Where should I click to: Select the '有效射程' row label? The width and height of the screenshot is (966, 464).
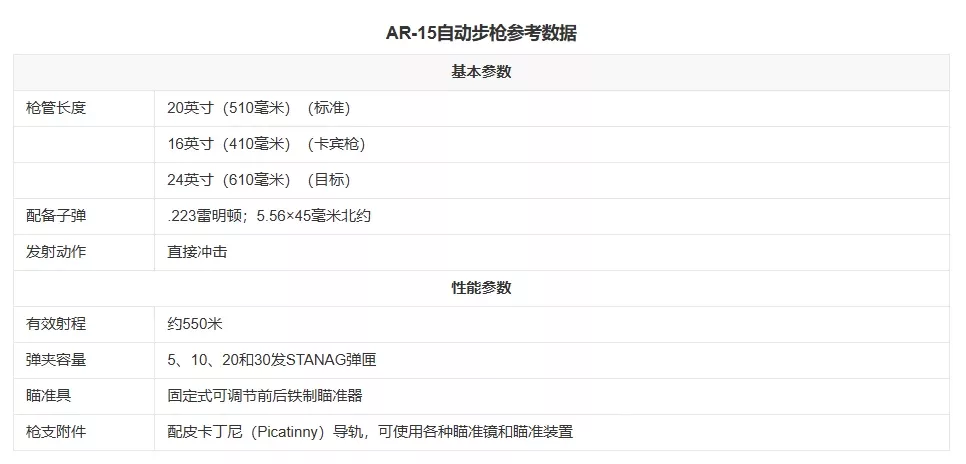coord(56,324)
